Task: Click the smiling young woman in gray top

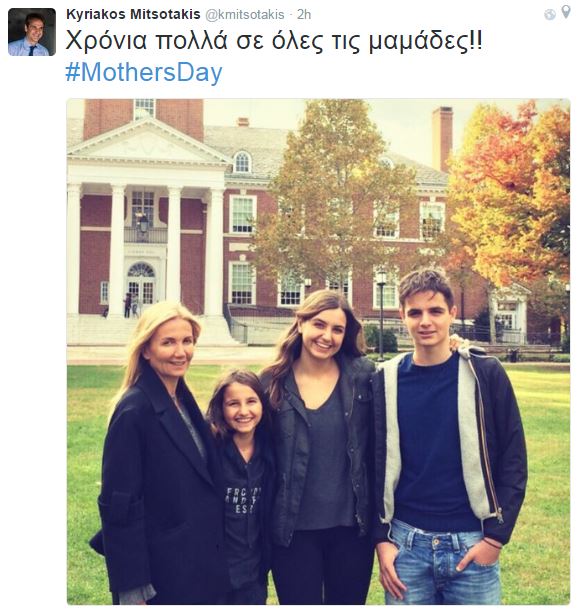Action: pyautogui.click(x=323, y=447)
